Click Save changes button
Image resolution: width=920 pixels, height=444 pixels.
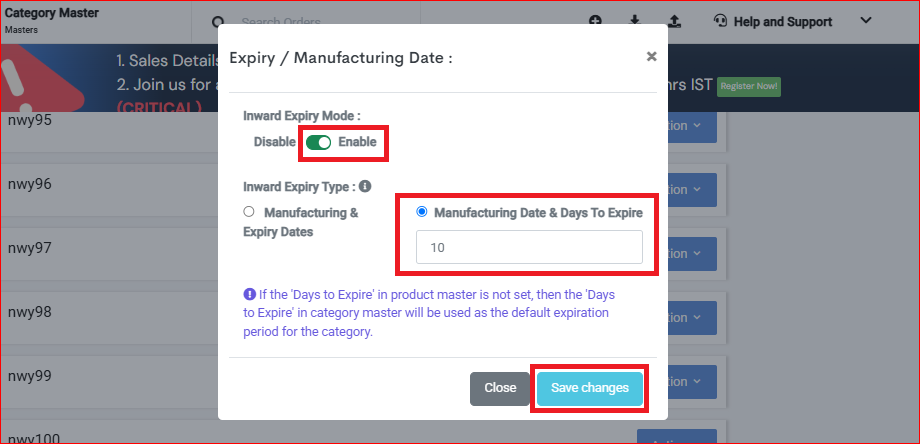click(590, 388)
